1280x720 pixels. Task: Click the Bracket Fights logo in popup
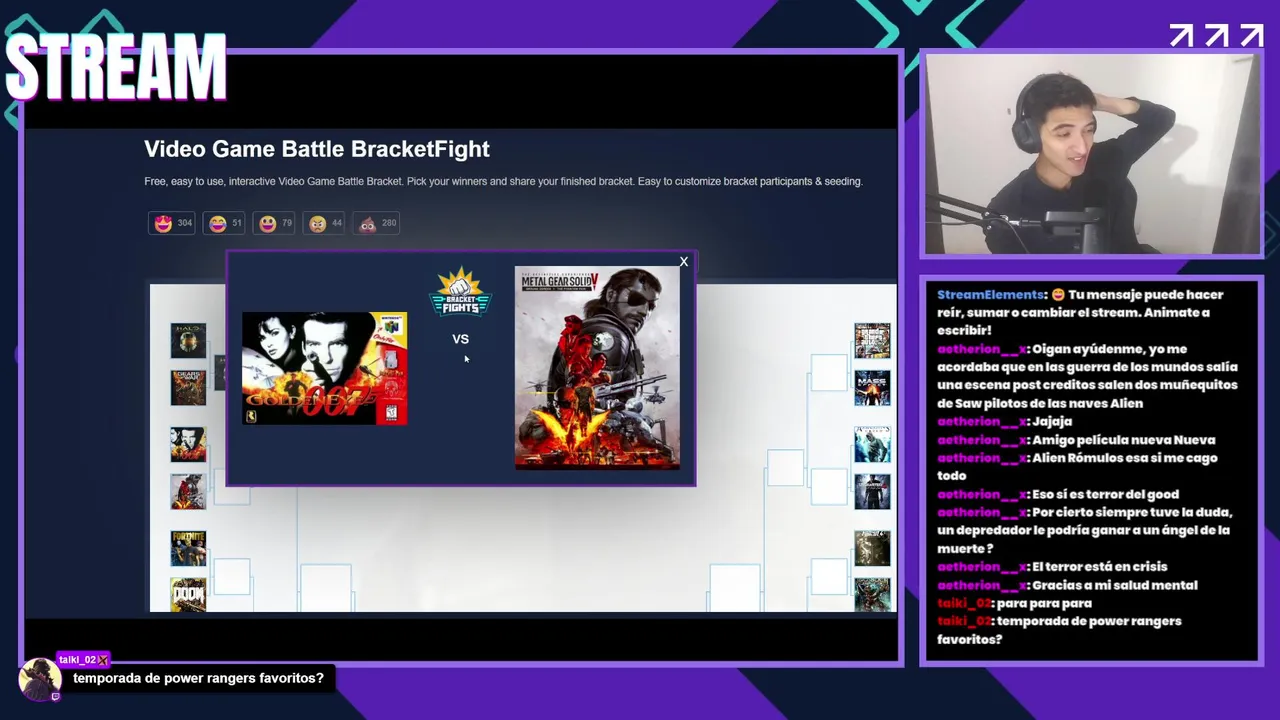pyautogui.click(x=460, y=292)
